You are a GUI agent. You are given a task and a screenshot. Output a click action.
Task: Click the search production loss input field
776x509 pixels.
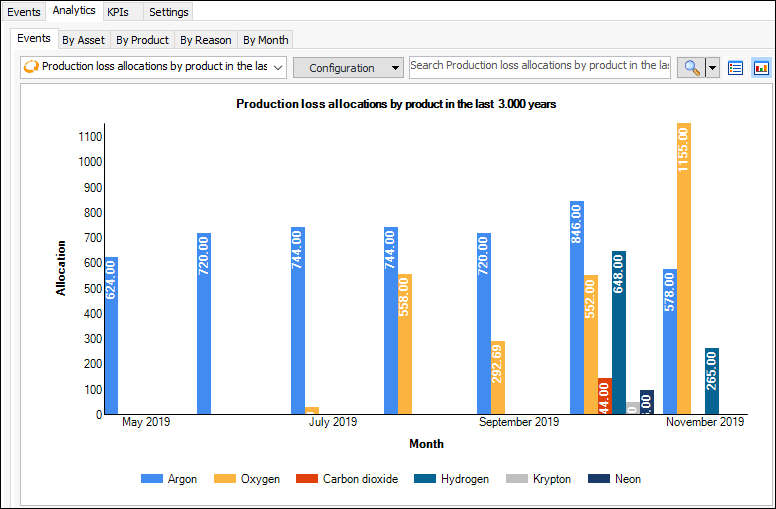coord(539,66)
